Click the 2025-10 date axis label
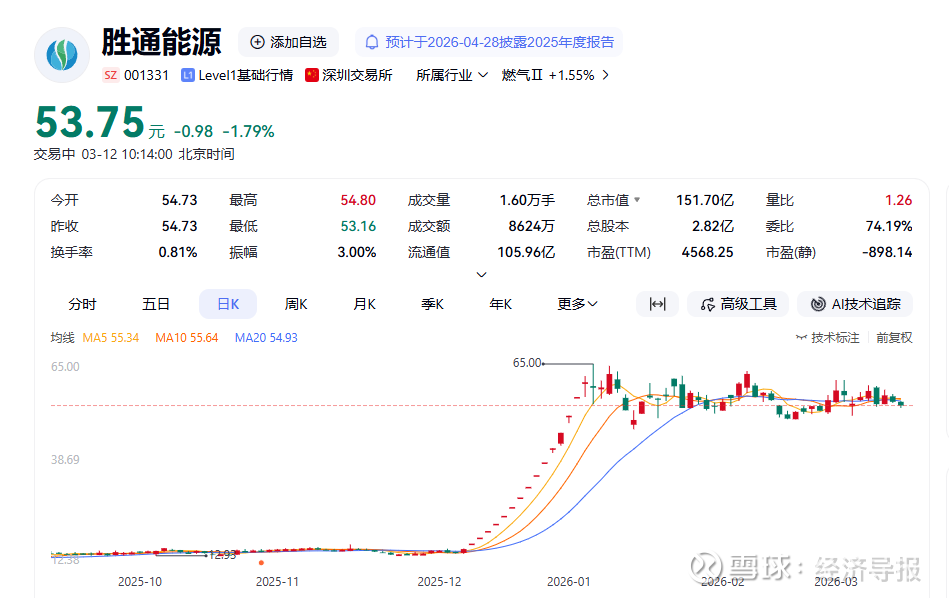The width and height of the screenshot is (949, 598). click(140, 582)
